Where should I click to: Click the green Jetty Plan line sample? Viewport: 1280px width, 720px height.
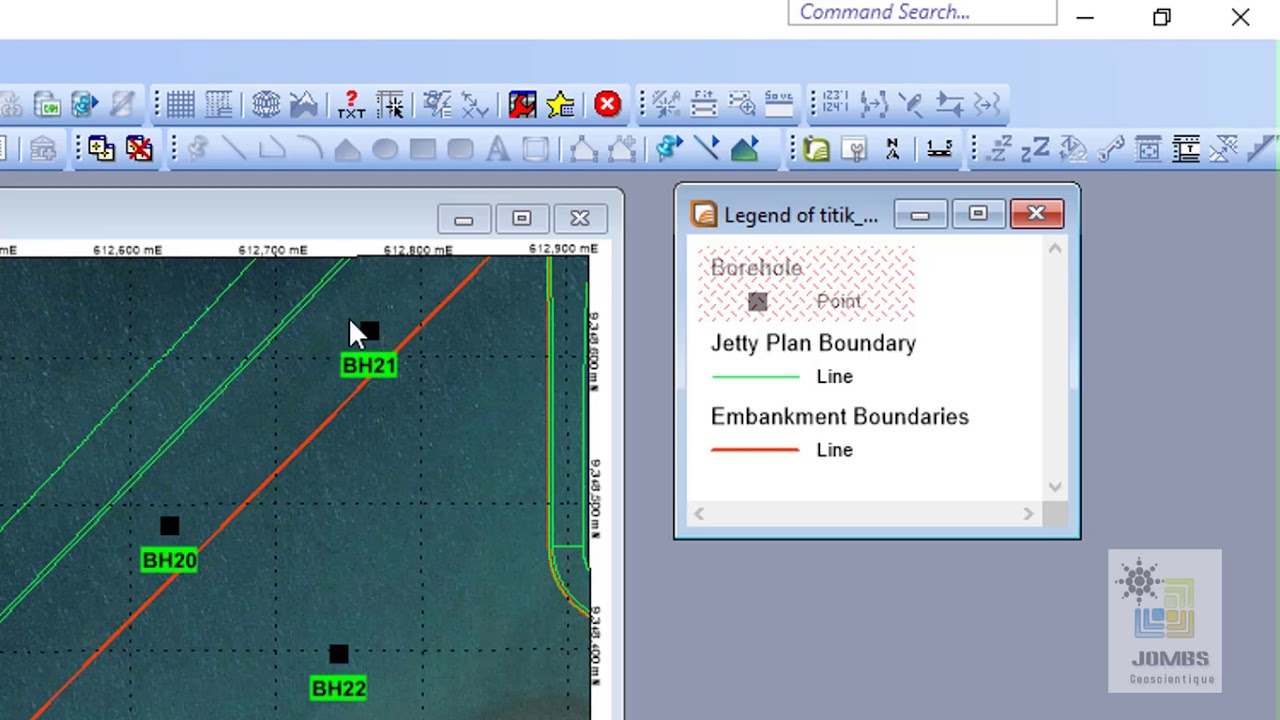click(x=755, y=377)
